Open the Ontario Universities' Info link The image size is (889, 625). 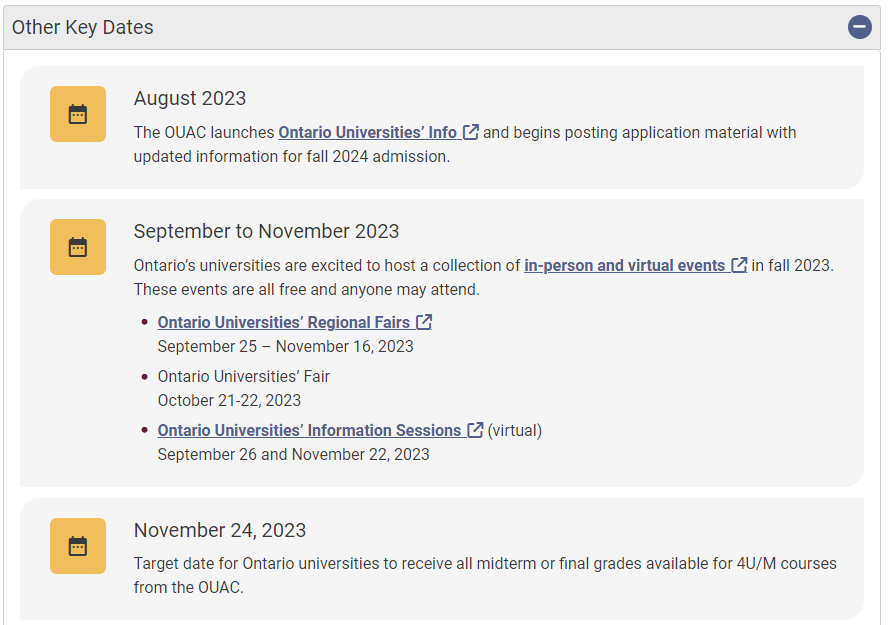[x=367, y=133]
